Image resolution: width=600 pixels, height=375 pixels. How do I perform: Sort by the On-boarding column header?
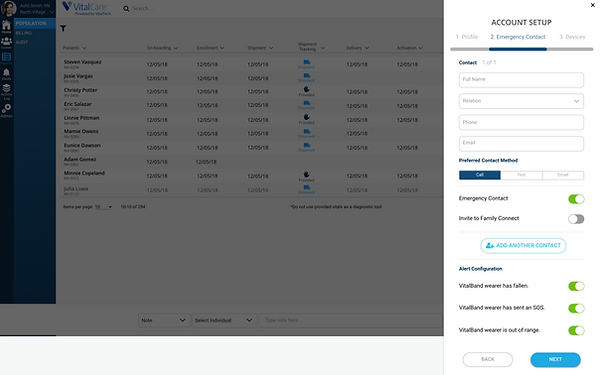click(162, 48)
